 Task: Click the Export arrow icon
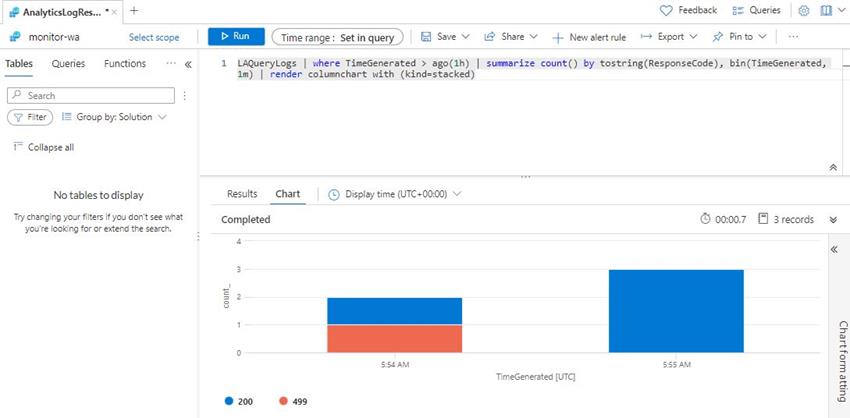coord(646,37)
